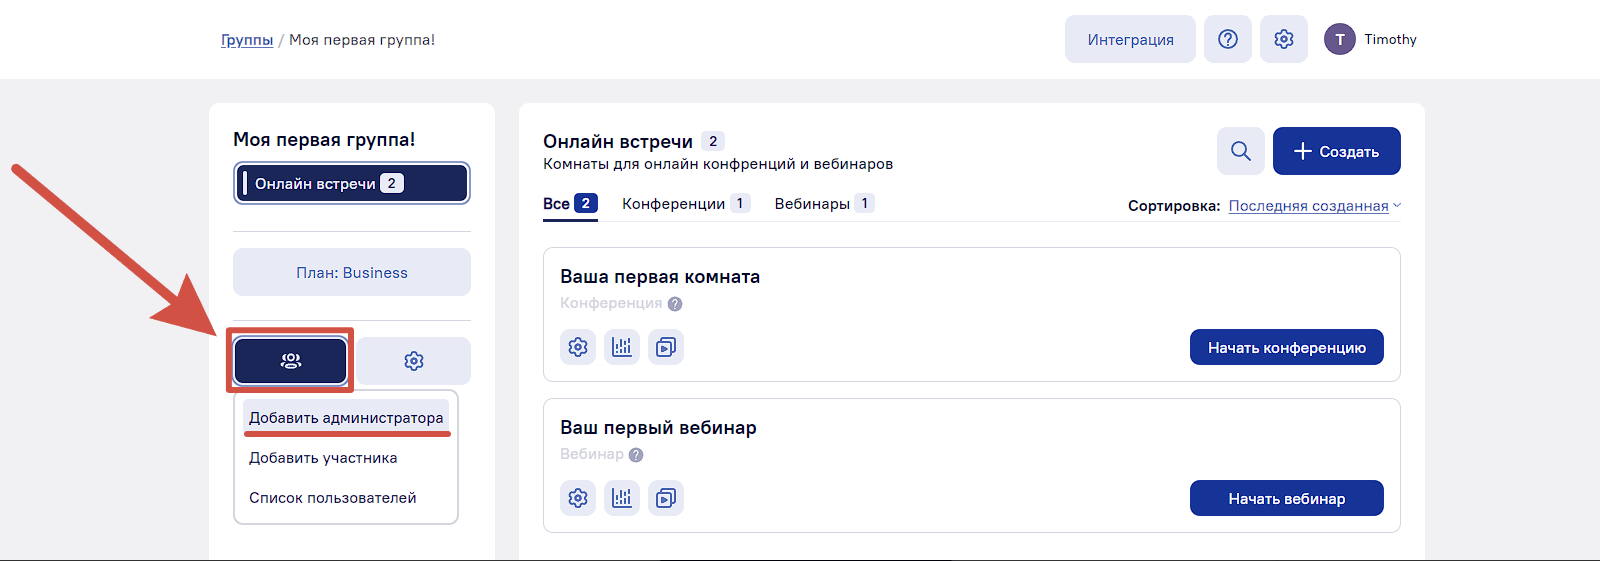Viewport: 1600px width, 561px height.
Task: Open recordings icon for Ваш первый вебинар
Action: click(666, 498)
